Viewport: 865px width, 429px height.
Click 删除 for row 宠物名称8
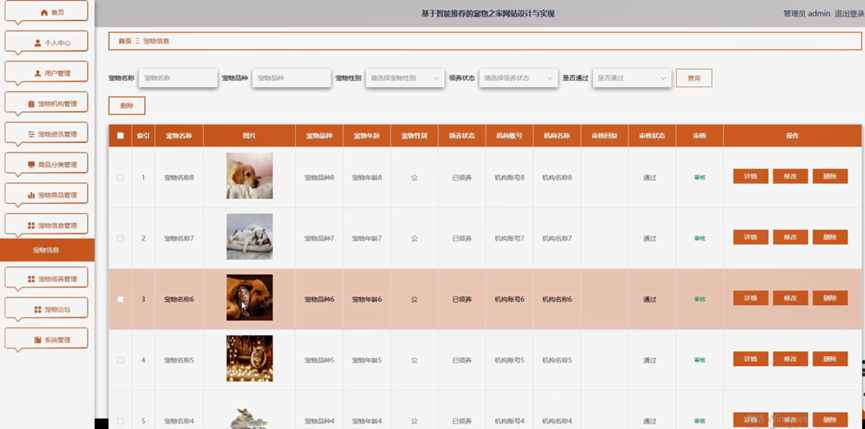(x=830, y=176)
